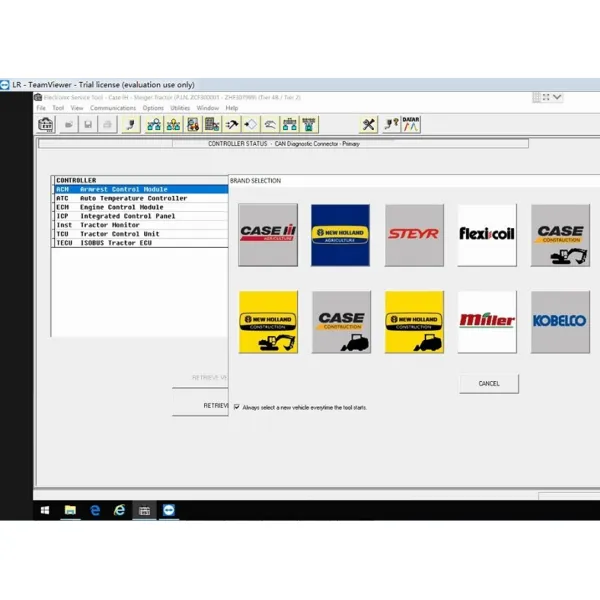Launch Internet Explorer from the taskbar
600x600 pixels.
point(119,510)
